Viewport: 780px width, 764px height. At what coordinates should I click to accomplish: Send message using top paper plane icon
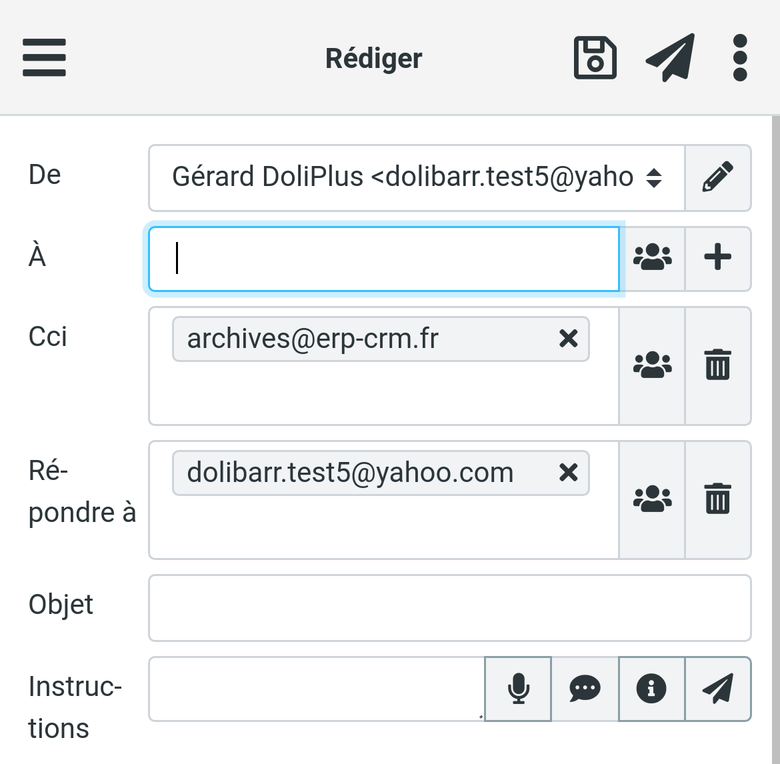pos(670,58)
